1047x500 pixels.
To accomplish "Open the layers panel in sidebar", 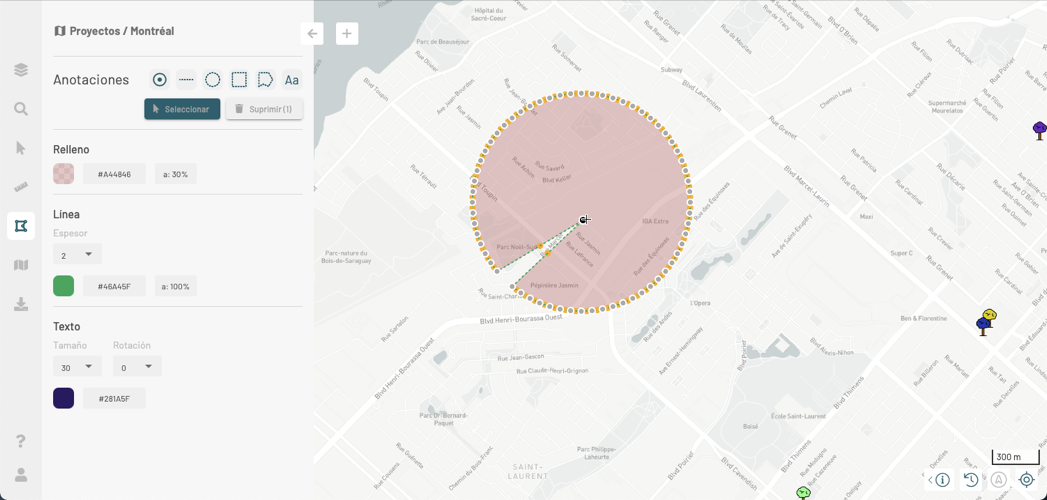I will [21, 70].
